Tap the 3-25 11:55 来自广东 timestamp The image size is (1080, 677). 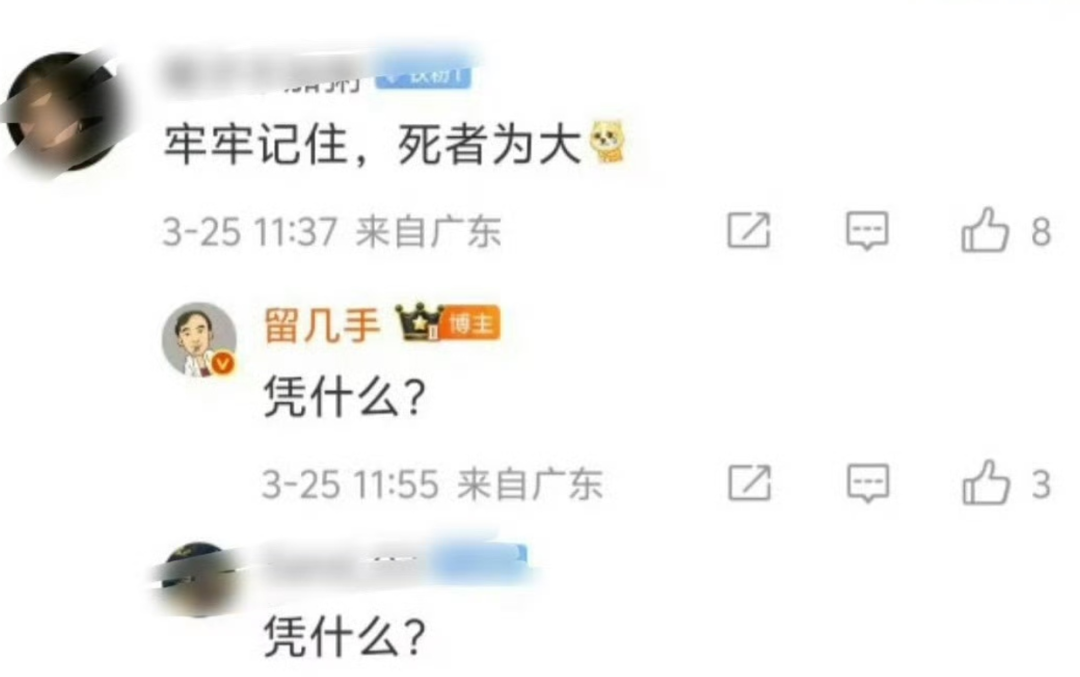[x=433, y=483]
